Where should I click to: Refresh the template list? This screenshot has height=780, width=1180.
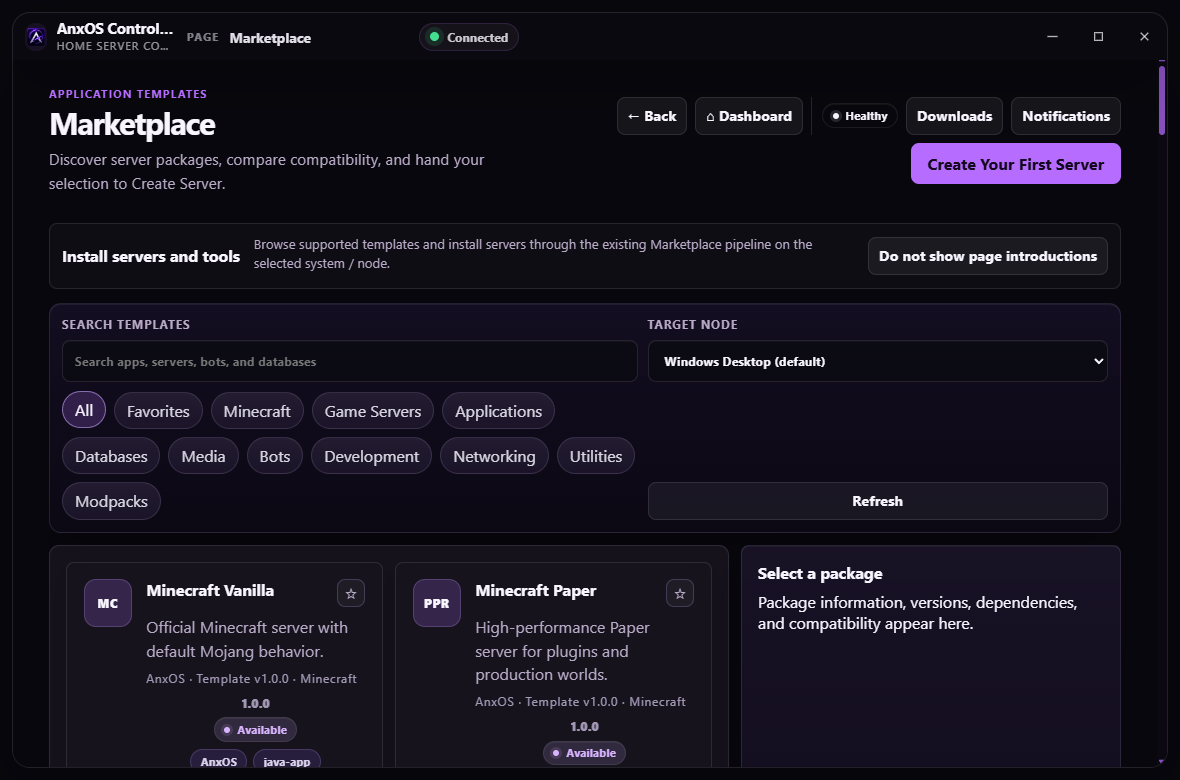(x=877, y=501)
